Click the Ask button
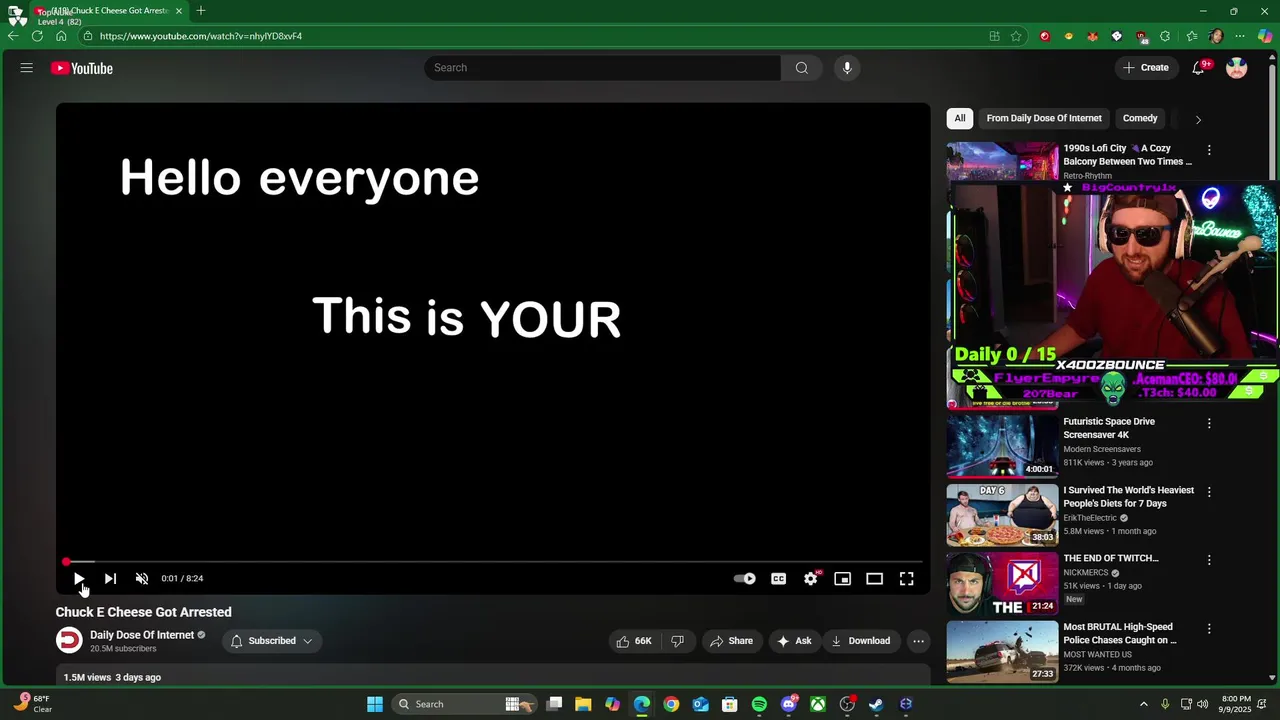1280x720 pixels. (x=794, y=641)
